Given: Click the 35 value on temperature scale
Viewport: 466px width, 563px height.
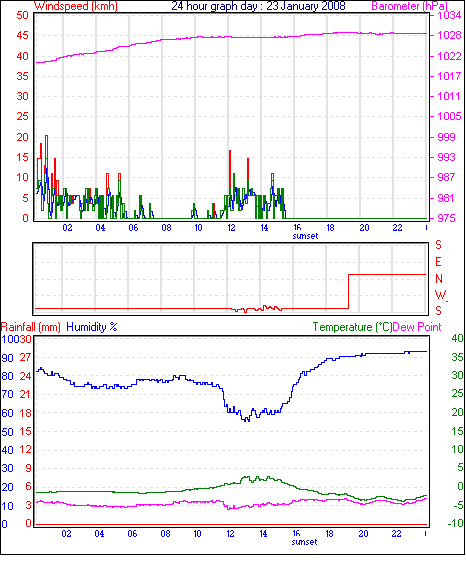Looking at the screenshot, I should [457, 357].
